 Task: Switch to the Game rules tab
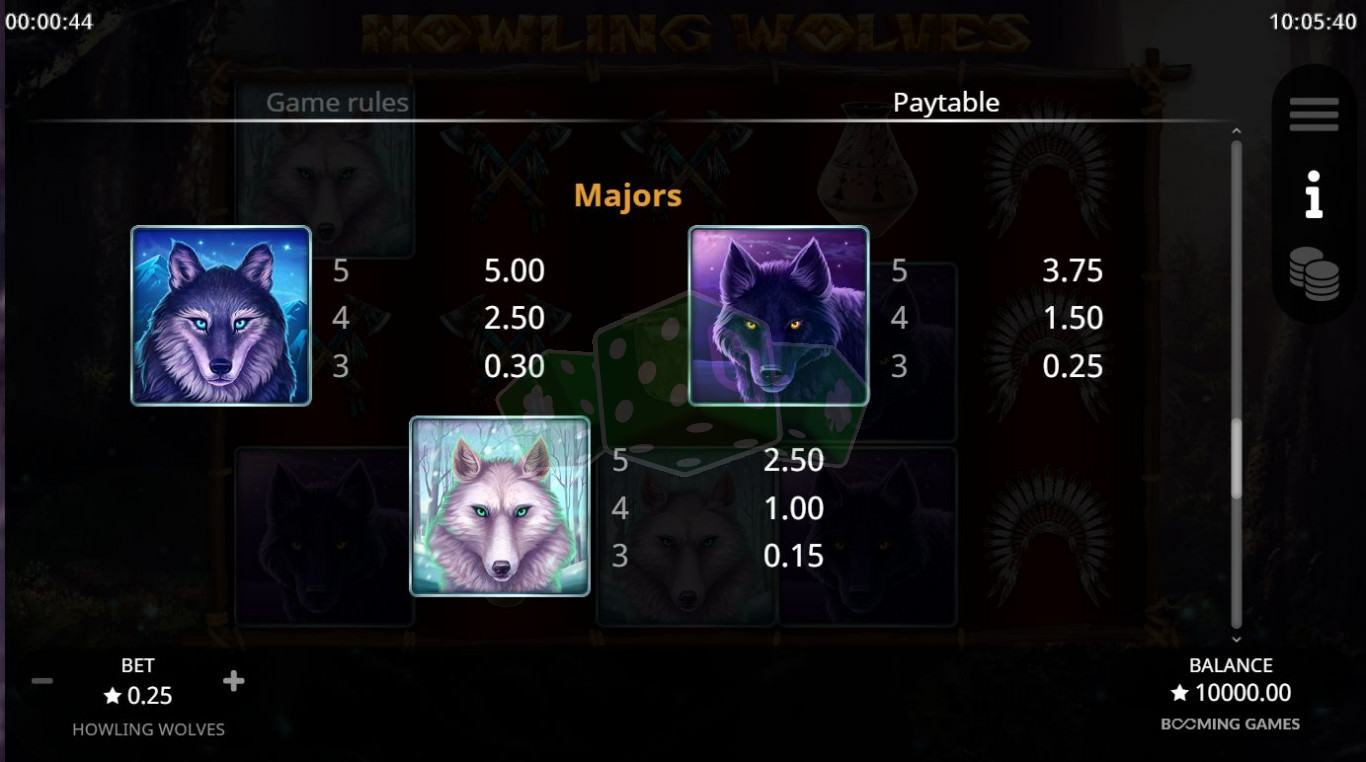[x=337, y=102]
